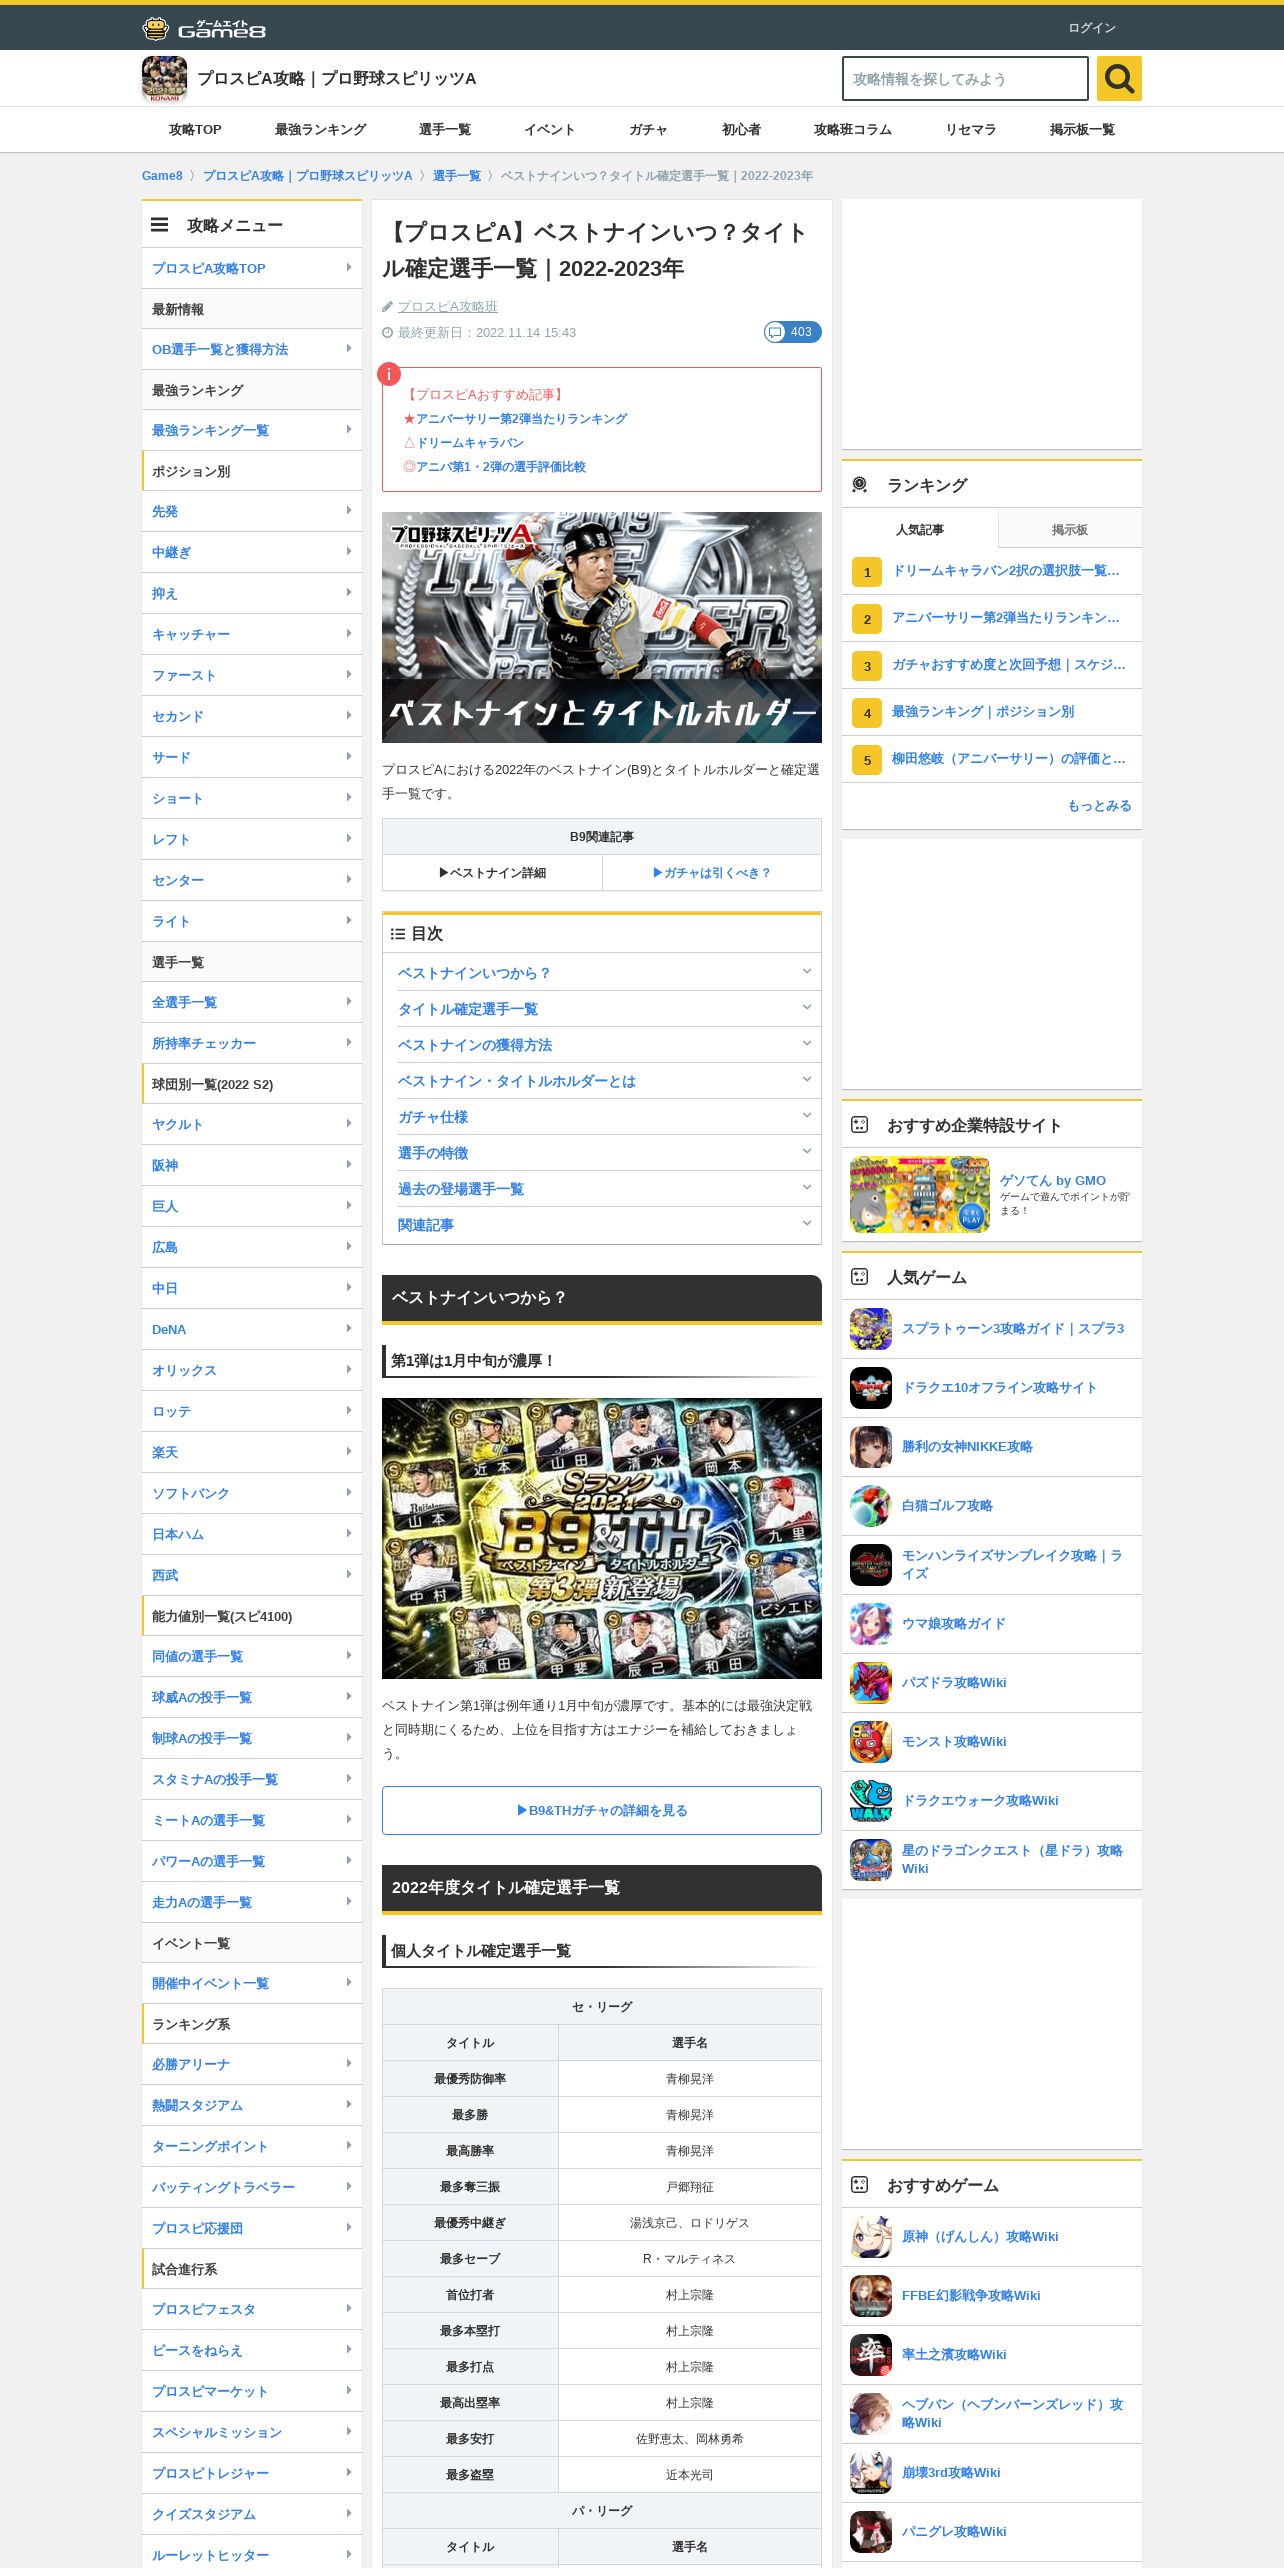
Task: Click the パズドラ game icon
Action: click(x=870, y=1683)
